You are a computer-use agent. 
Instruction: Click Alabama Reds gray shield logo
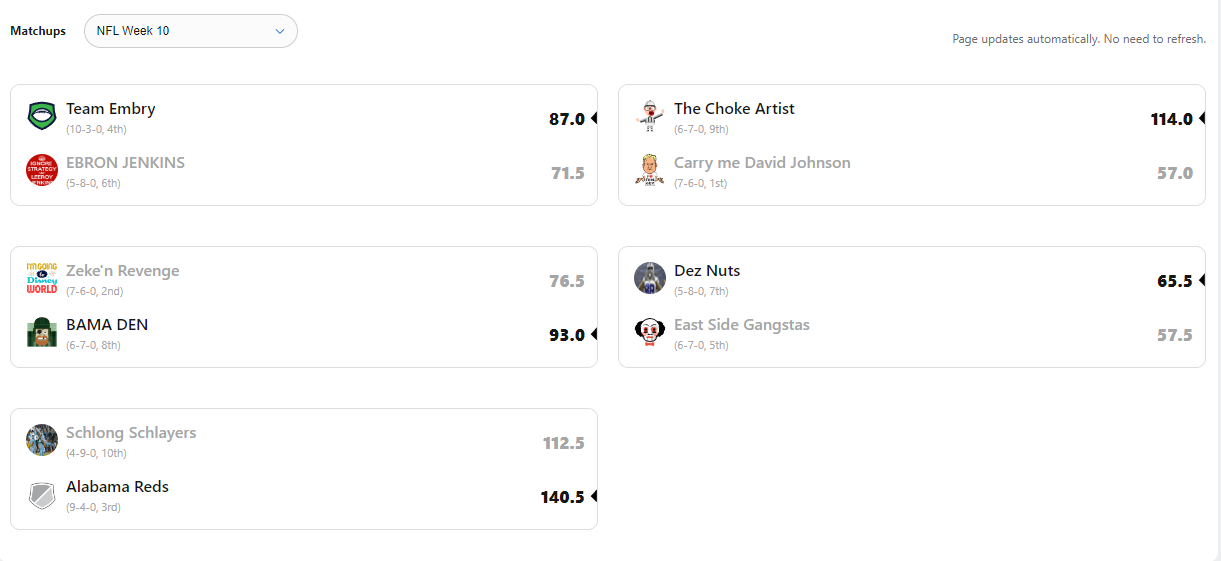[42, 494]
